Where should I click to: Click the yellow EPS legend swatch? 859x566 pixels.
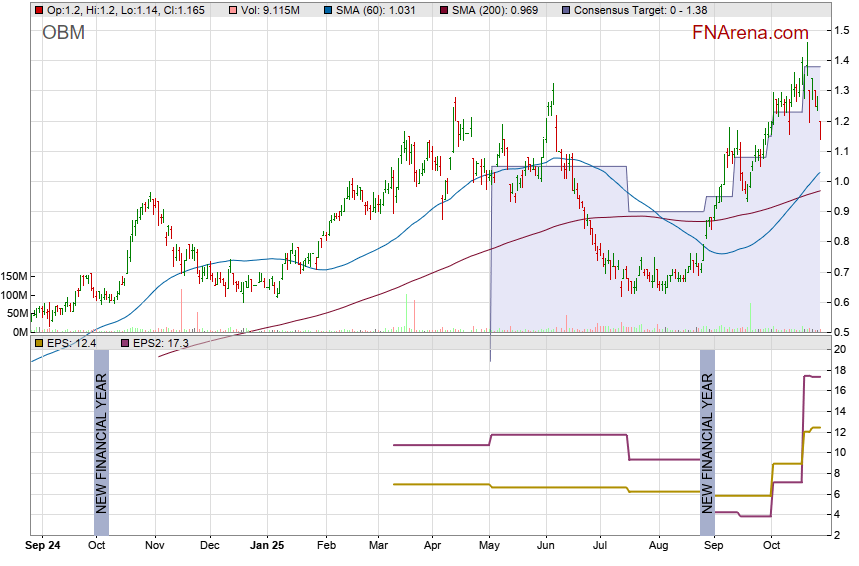38,343
